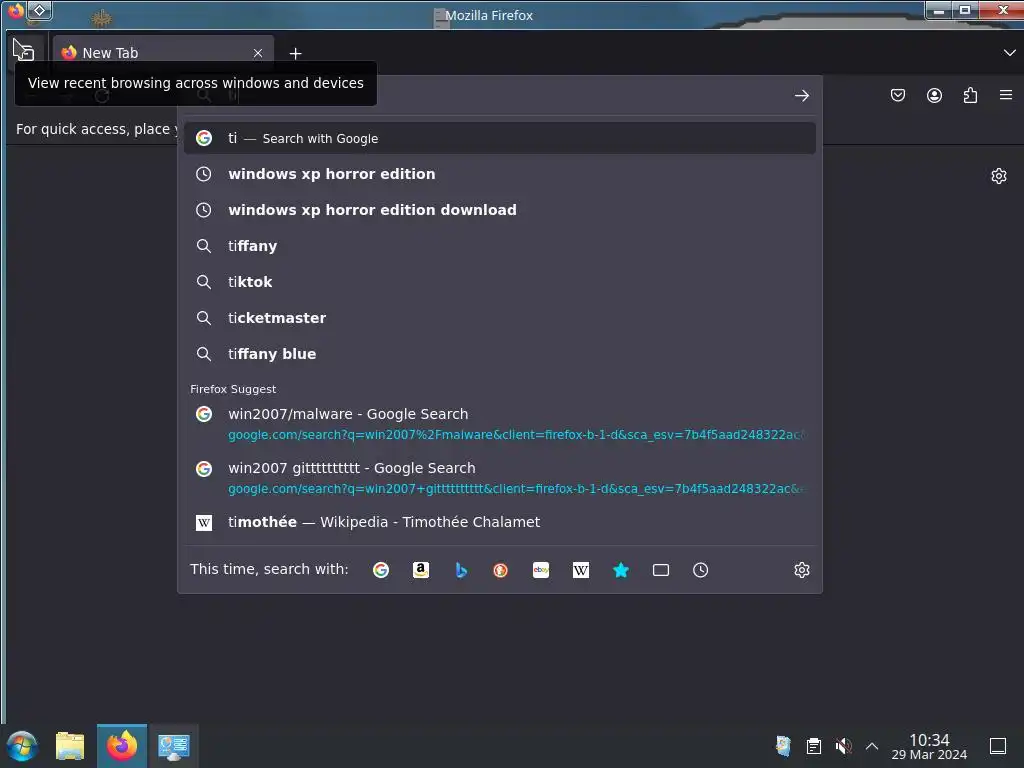
Task: Open 'win2007/malware - Google Search' result
Action: point(500,424)
